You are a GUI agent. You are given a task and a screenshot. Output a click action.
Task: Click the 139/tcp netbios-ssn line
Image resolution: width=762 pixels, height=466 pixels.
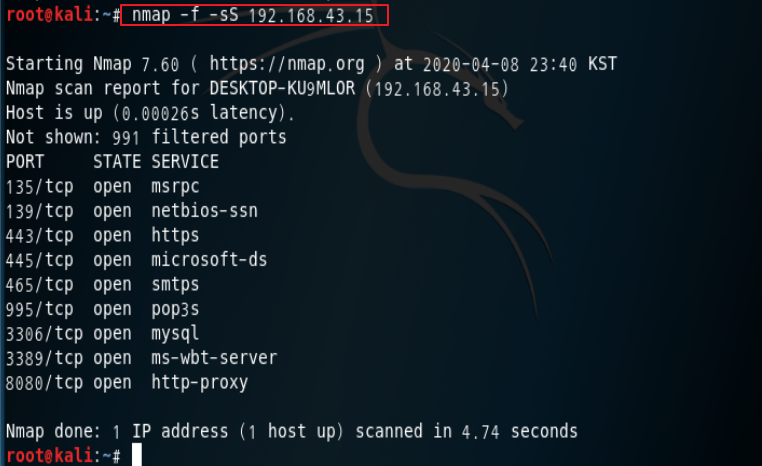click(x=132, y=211)
